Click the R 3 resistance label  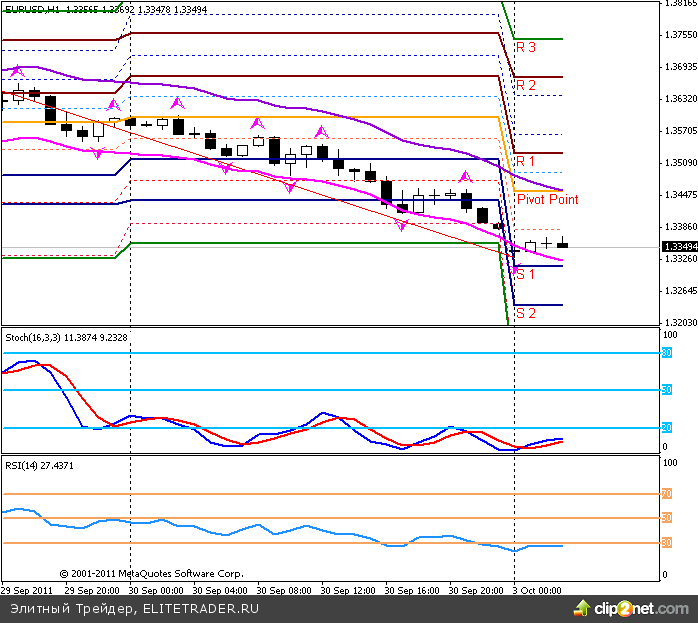pos(525,47)
